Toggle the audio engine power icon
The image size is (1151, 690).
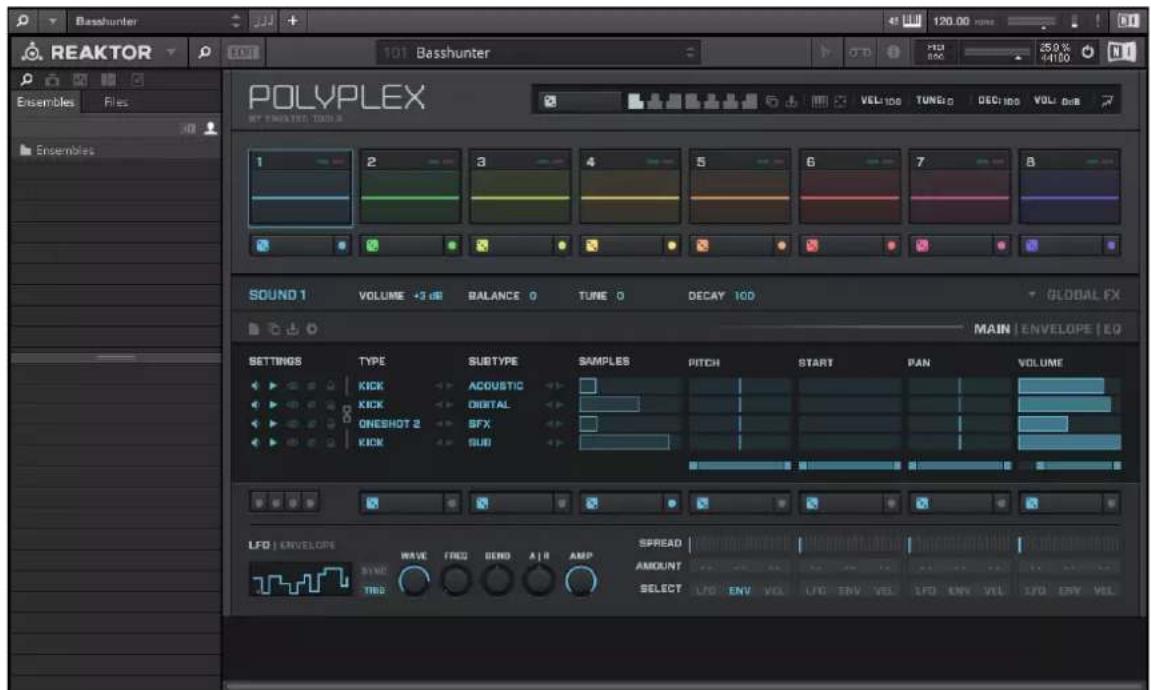[x=1088, y=52]
